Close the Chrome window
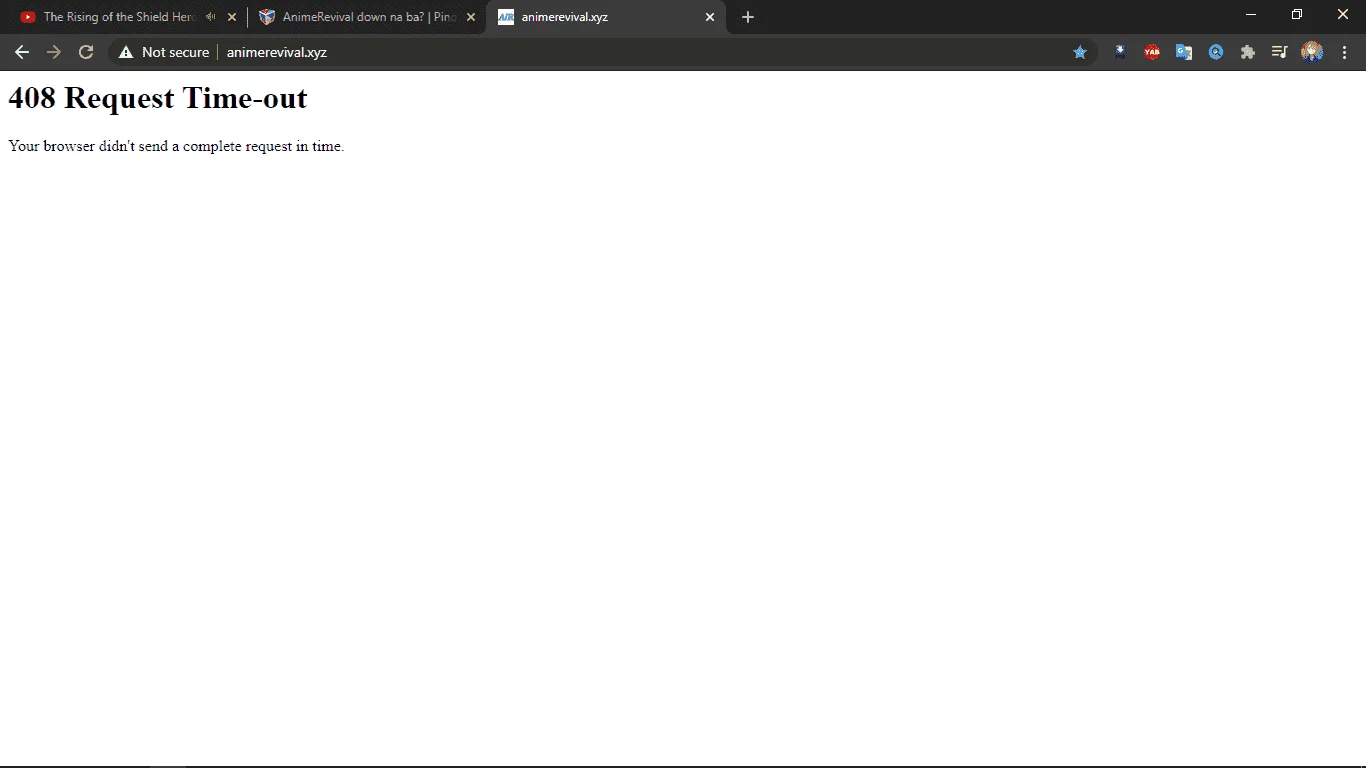The width and height of the screenshot is (1366, 768). coord(1343,15)
